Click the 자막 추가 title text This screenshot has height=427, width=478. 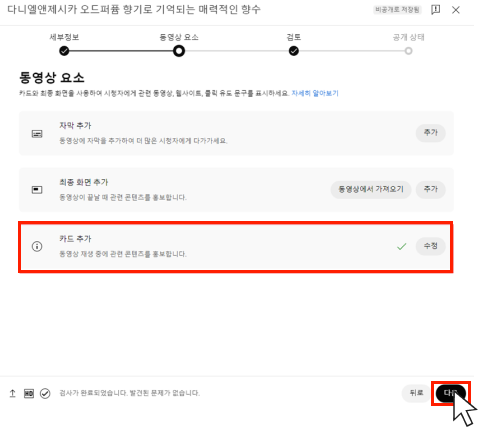point(75,126)
